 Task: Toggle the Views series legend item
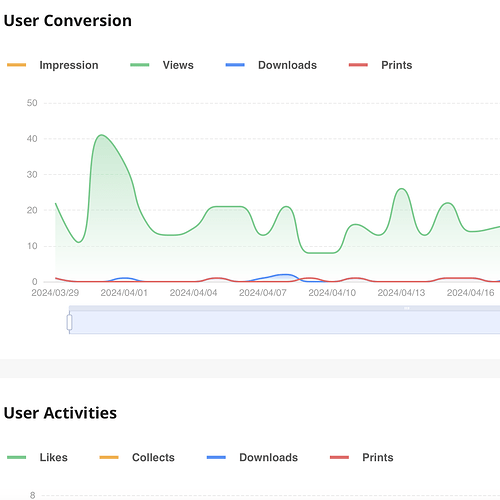coord(162,65)
